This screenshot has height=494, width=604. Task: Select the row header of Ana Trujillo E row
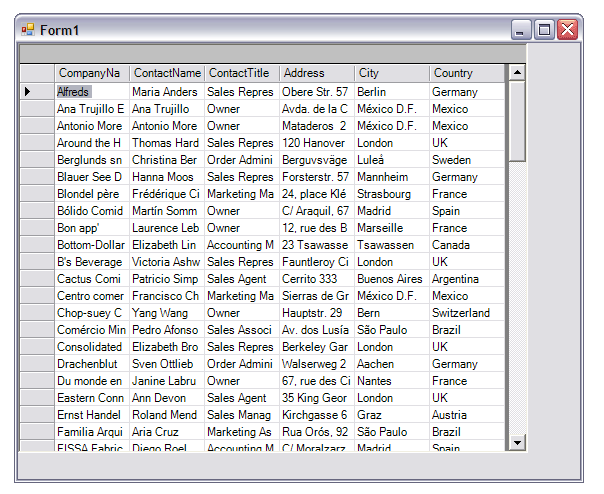(x=37, y=109)
